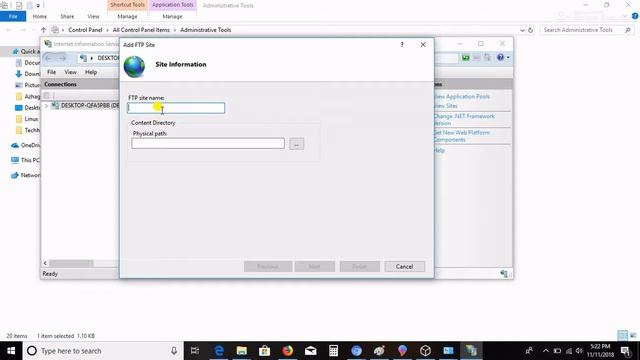The image size is (640, 360).
Task: Click the Physical path input field
Action: pos(208,143)
